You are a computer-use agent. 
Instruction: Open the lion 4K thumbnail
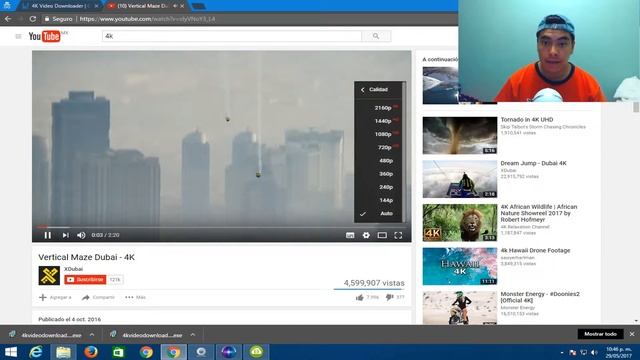click(x=460, y=222)
